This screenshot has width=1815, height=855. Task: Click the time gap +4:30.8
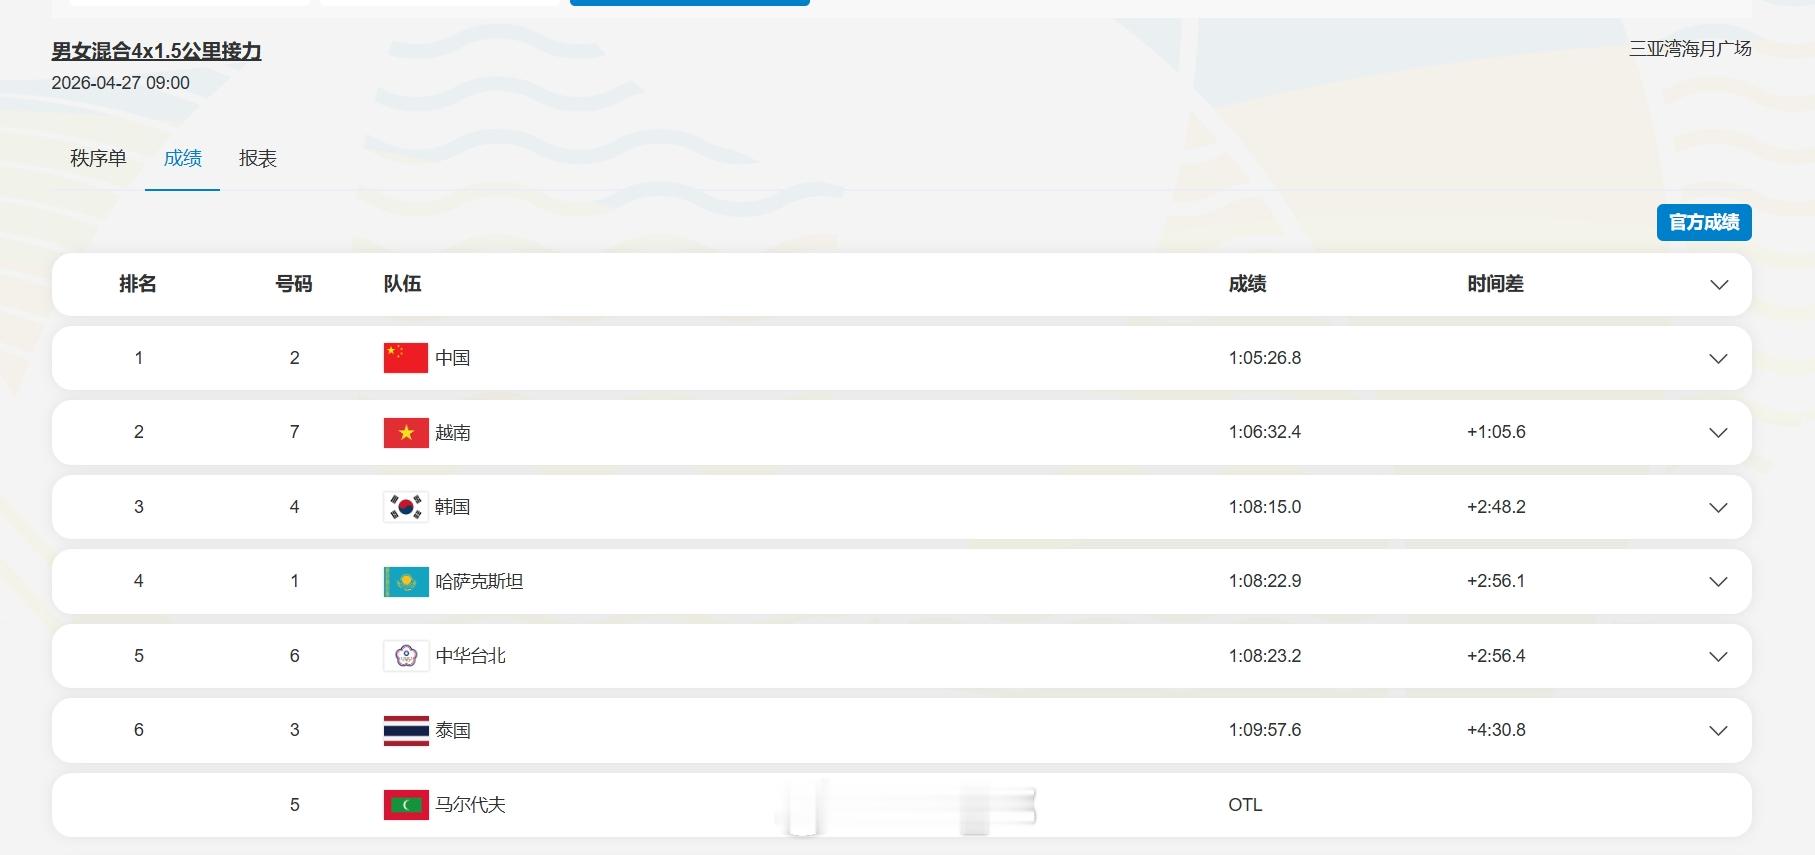tap(1496, 730)
